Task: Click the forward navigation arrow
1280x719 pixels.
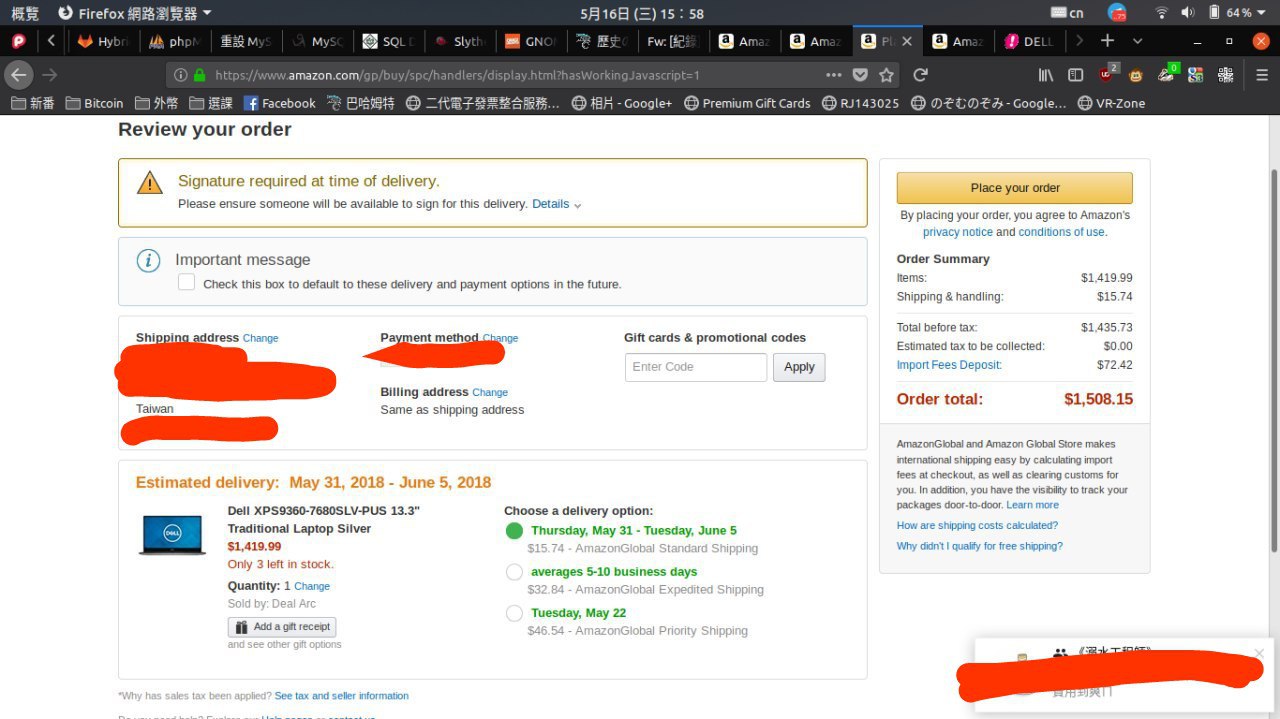Action: tap(50, 75)
